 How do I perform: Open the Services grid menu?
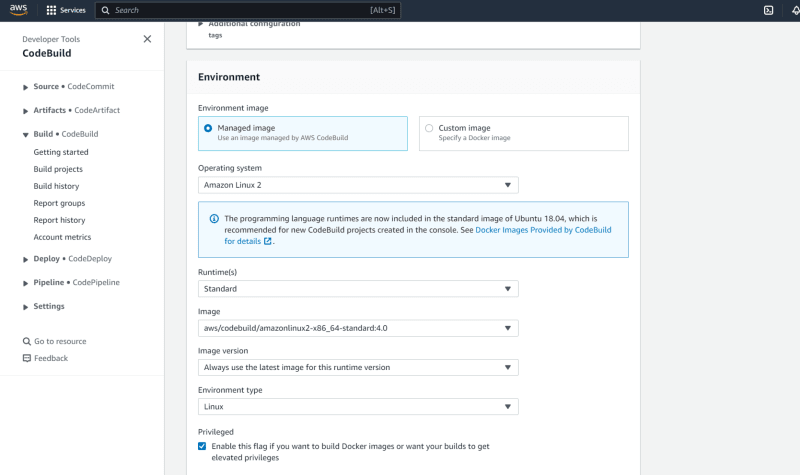51,10
